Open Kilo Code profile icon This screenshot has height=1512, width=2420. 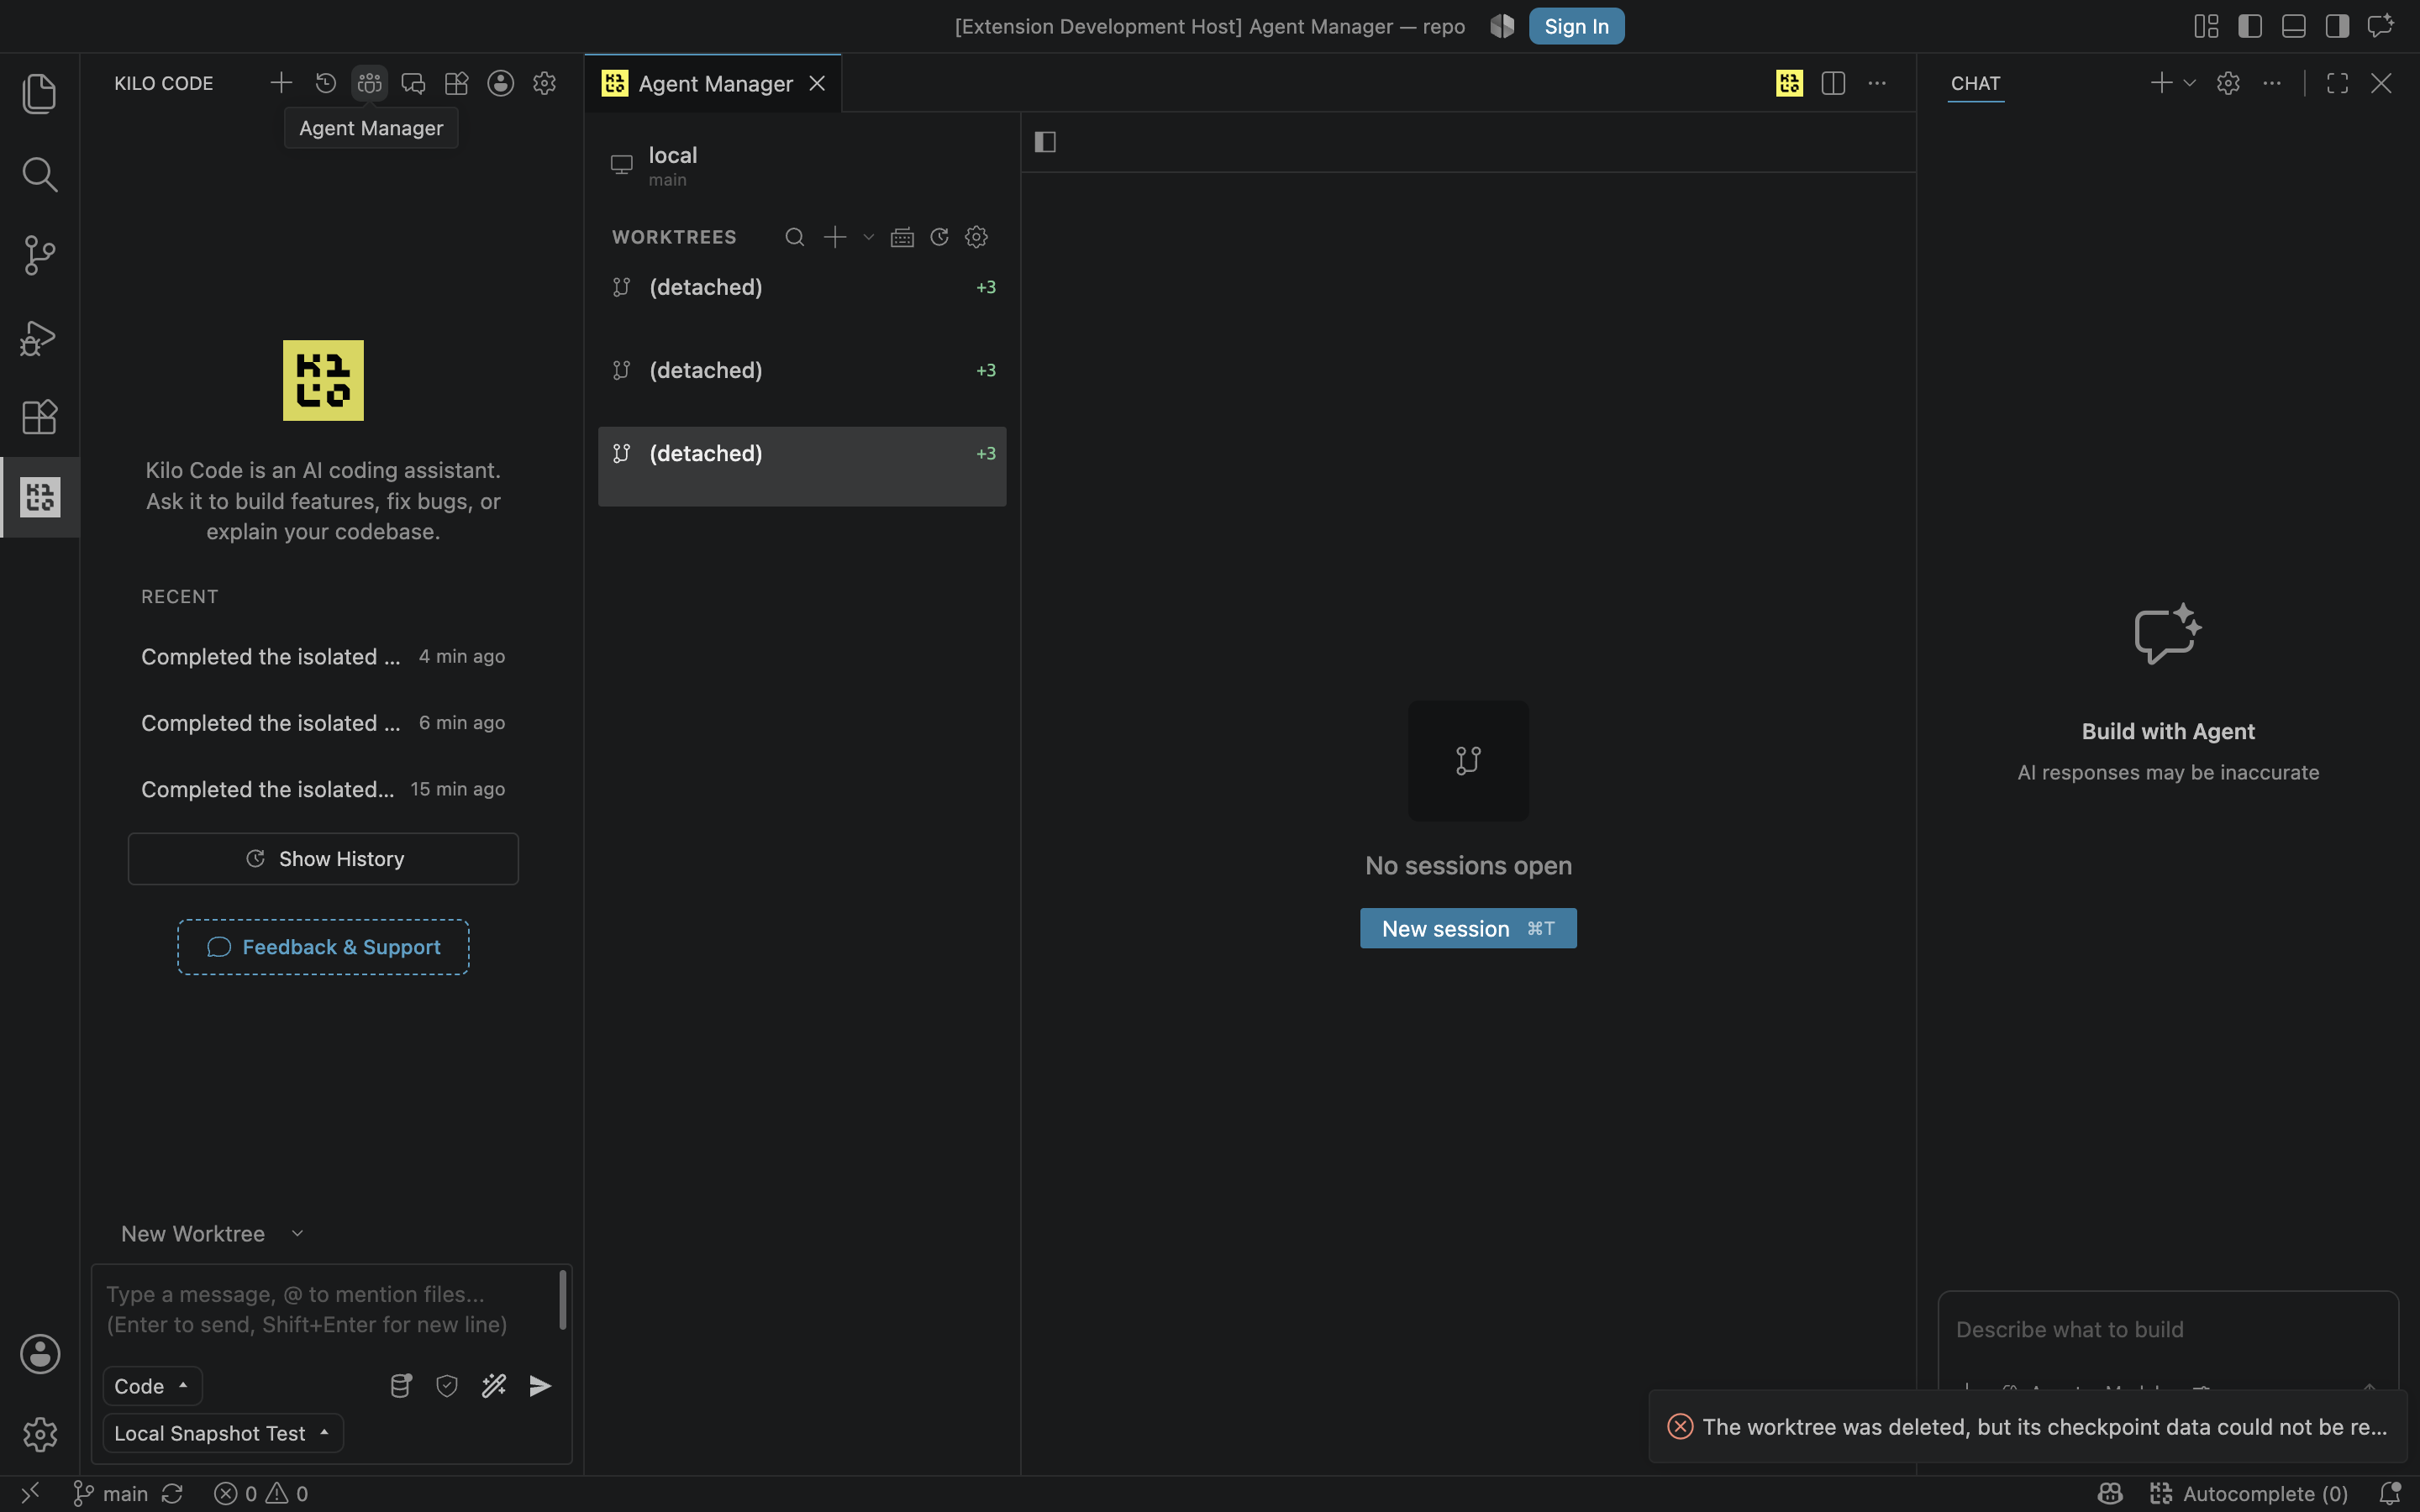(501, 83)
